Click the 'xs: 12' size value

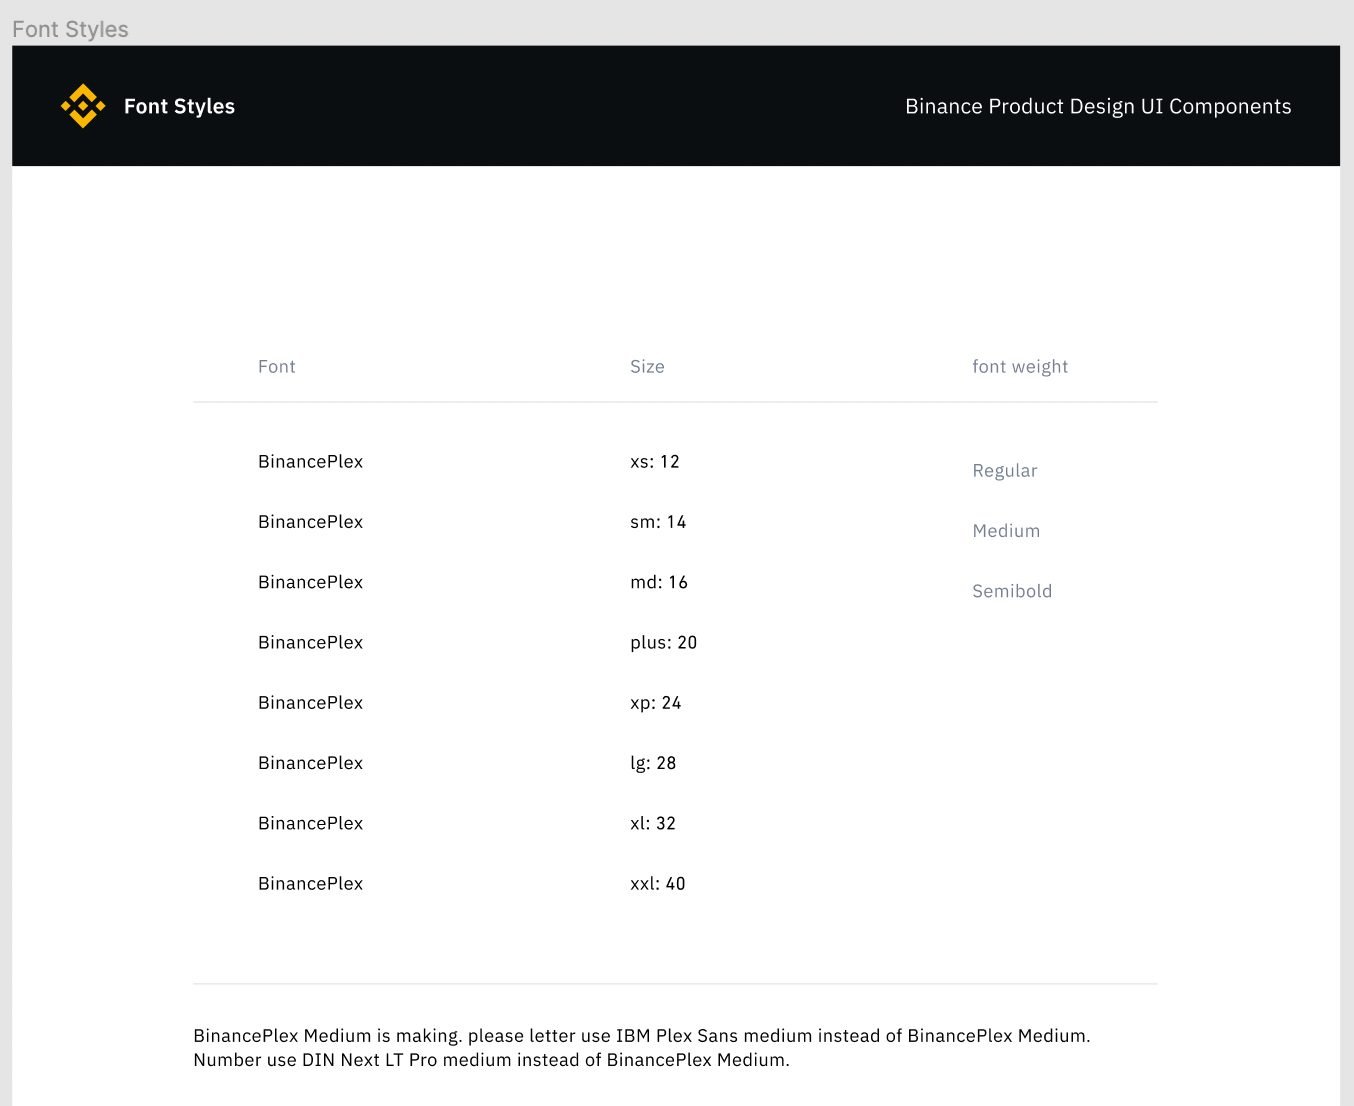click(655, 461)
